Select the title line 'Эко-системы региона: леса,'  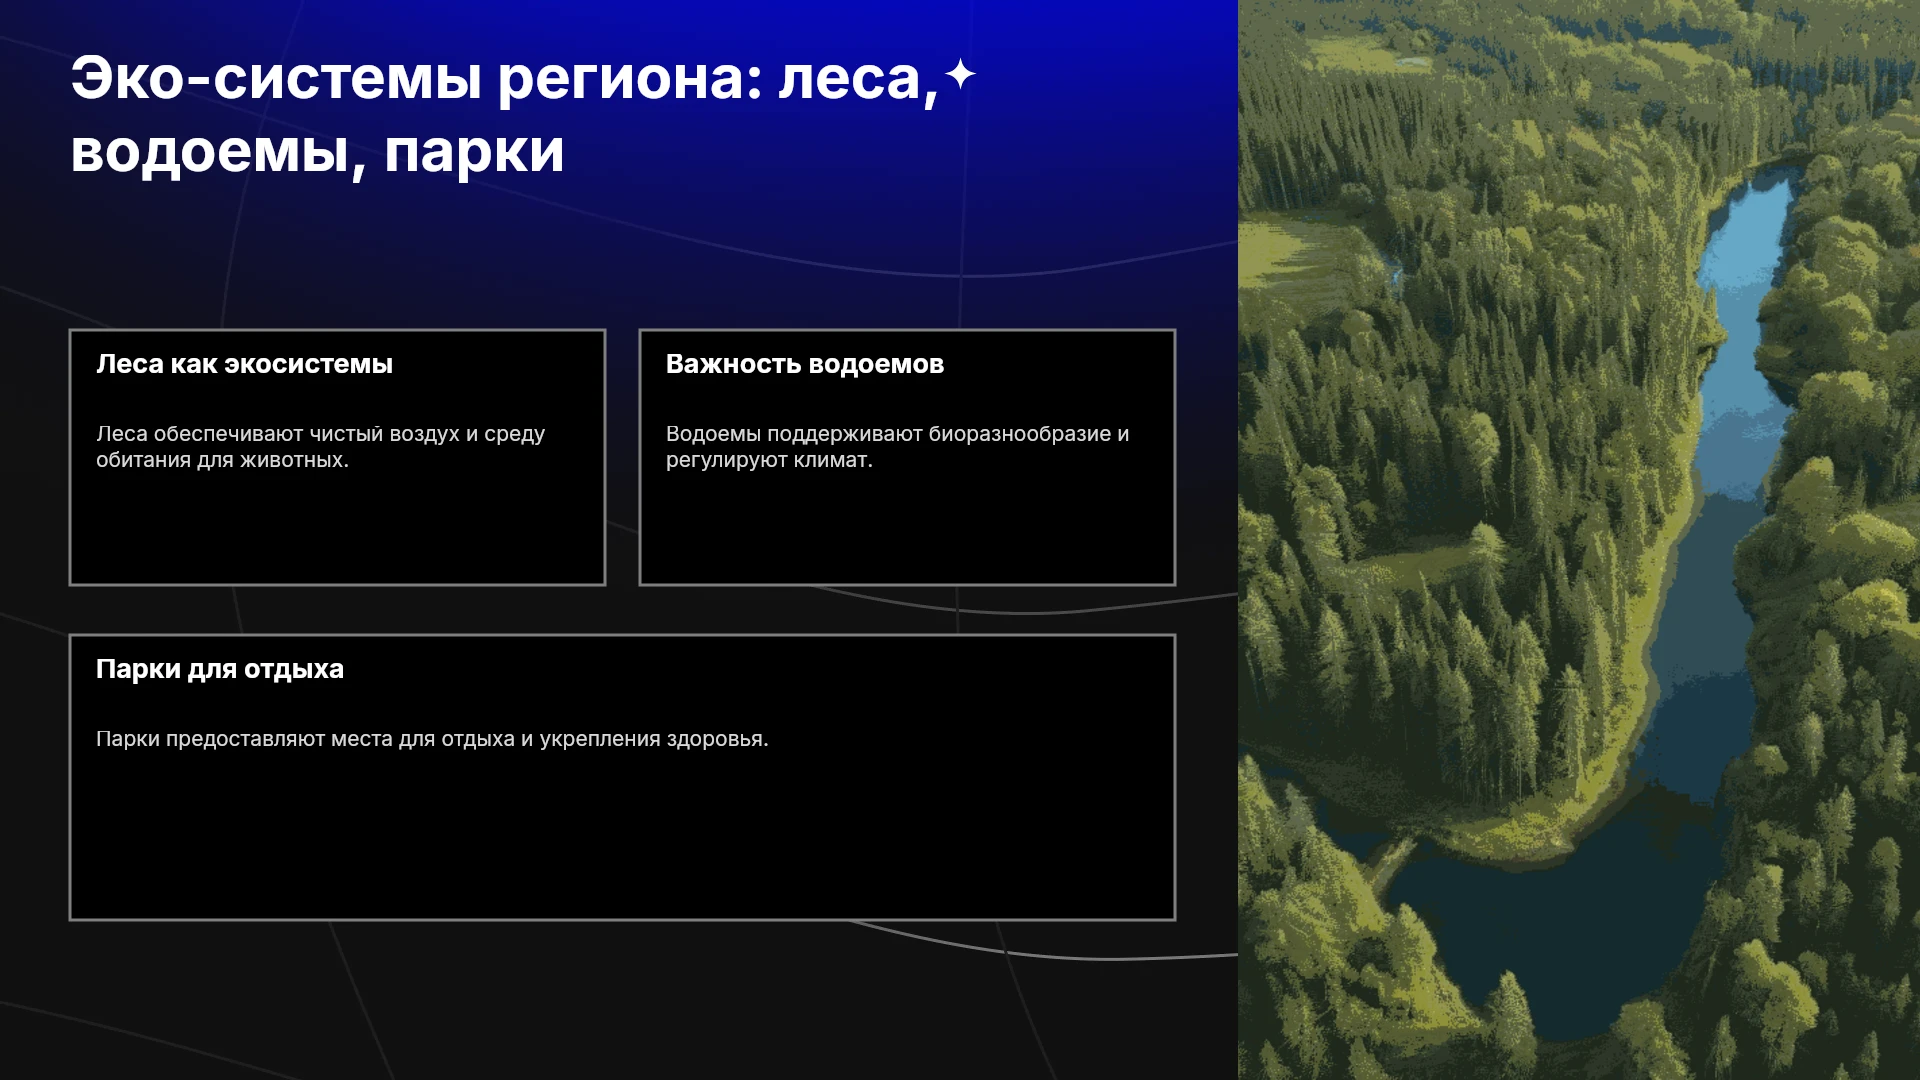pyautogui.click(x=505, y=79)
